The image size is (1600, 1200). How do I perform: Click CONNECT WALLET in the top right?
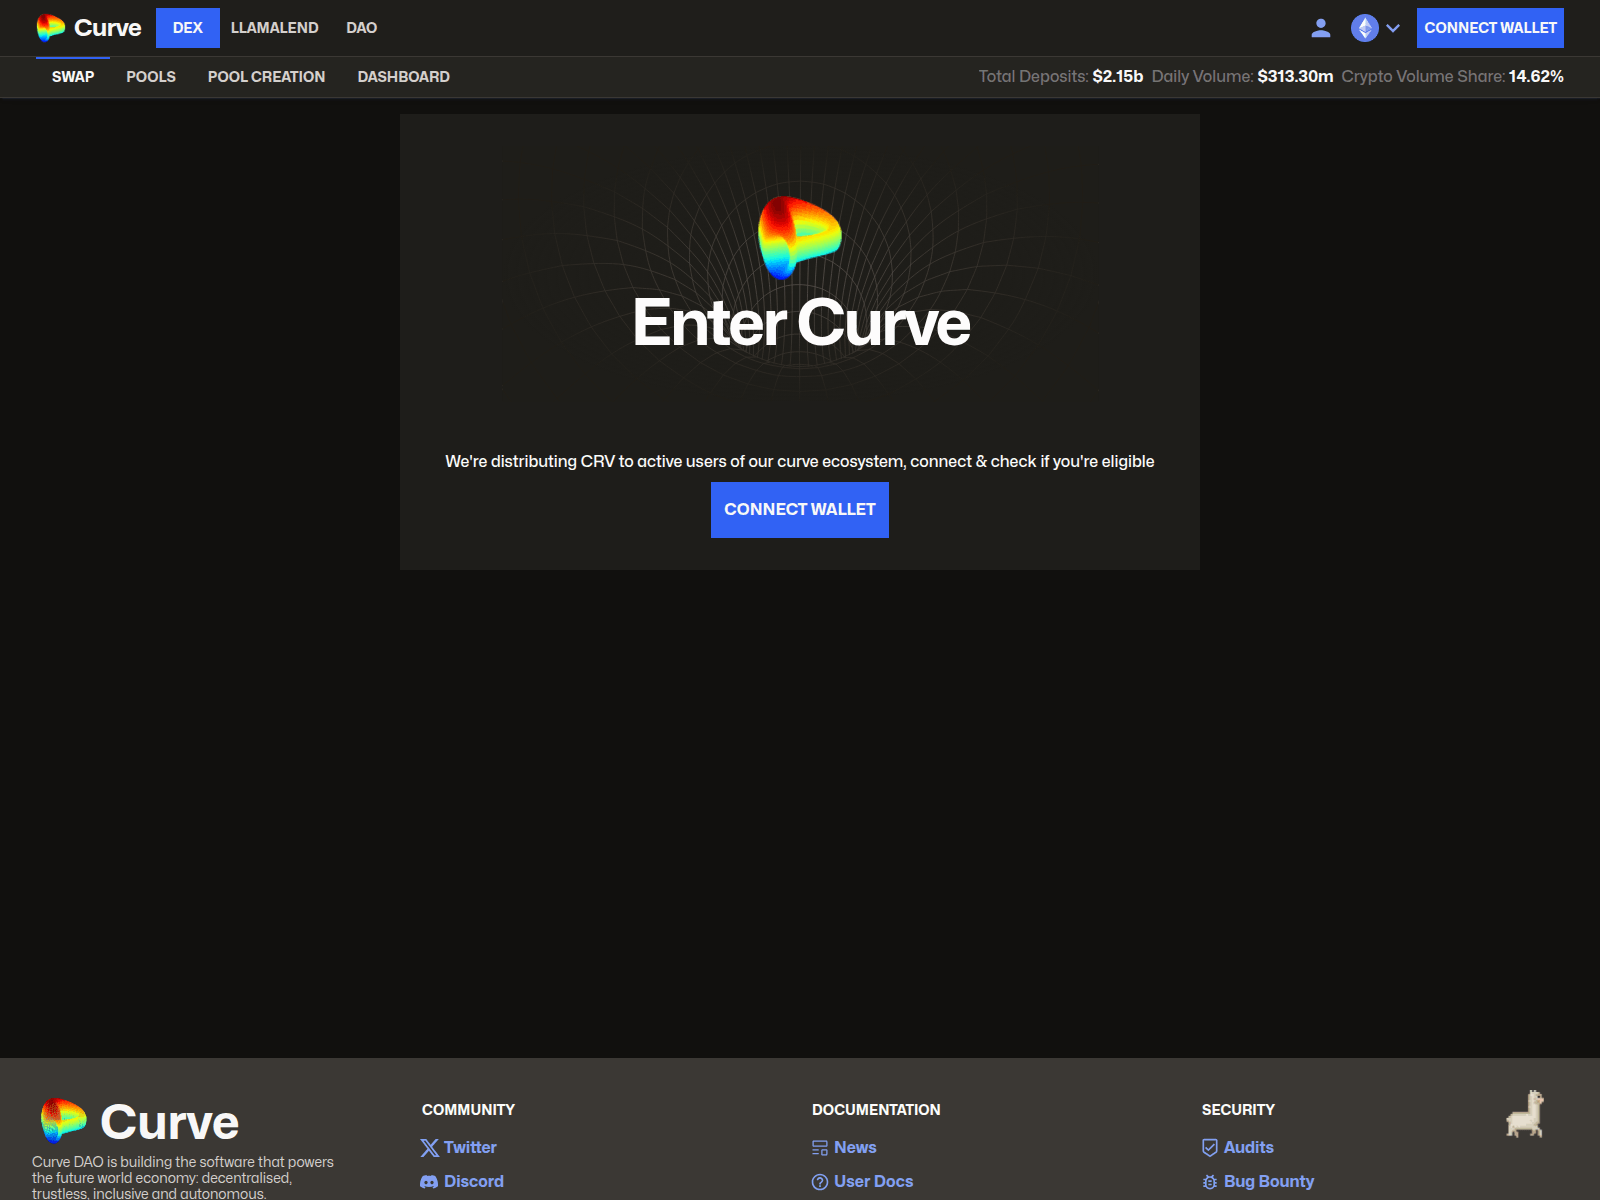click(1489, 27)
